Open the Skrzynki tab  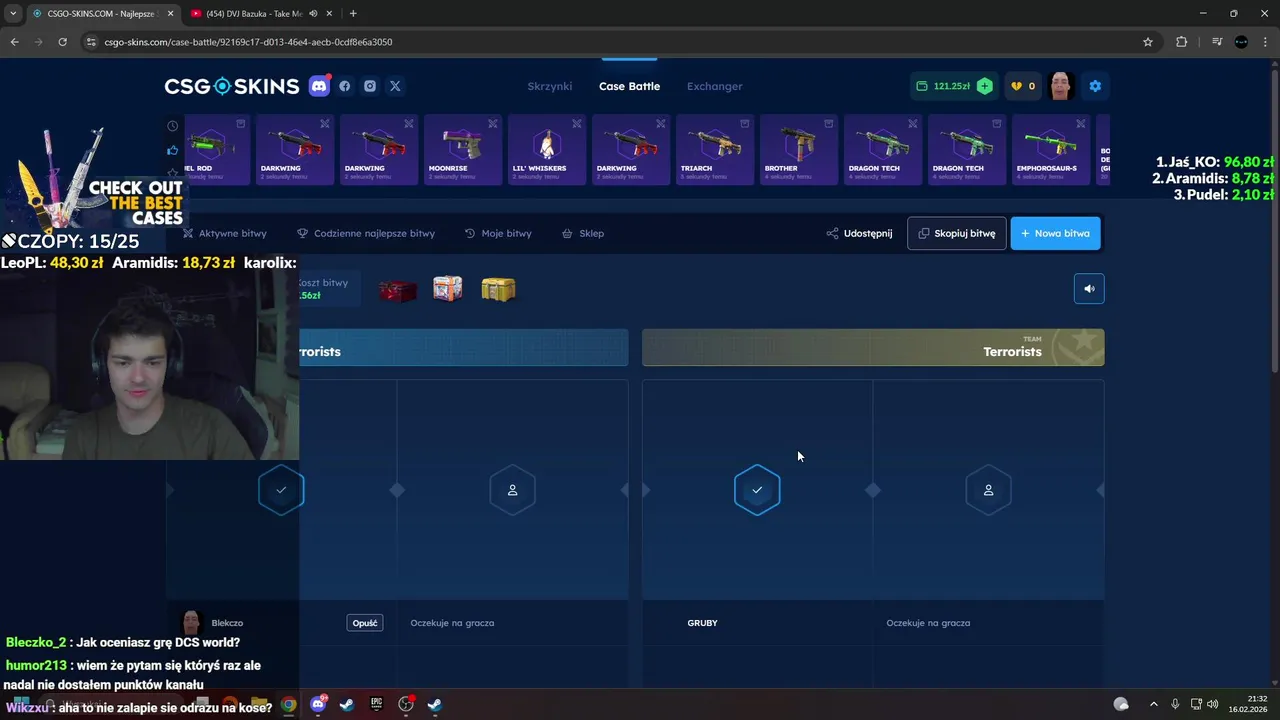point(550,86)
